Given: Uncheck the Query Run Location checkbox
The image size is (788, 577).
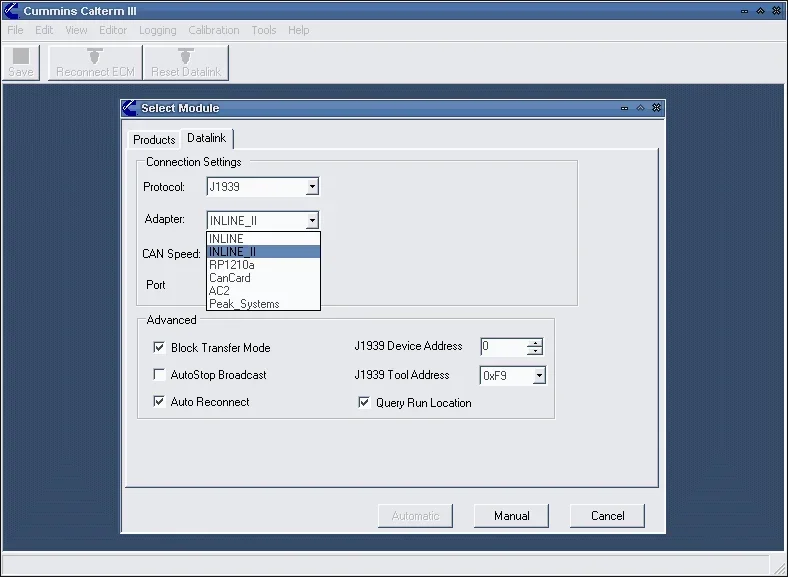Looking at the screenshot, I should pos(364,402).
